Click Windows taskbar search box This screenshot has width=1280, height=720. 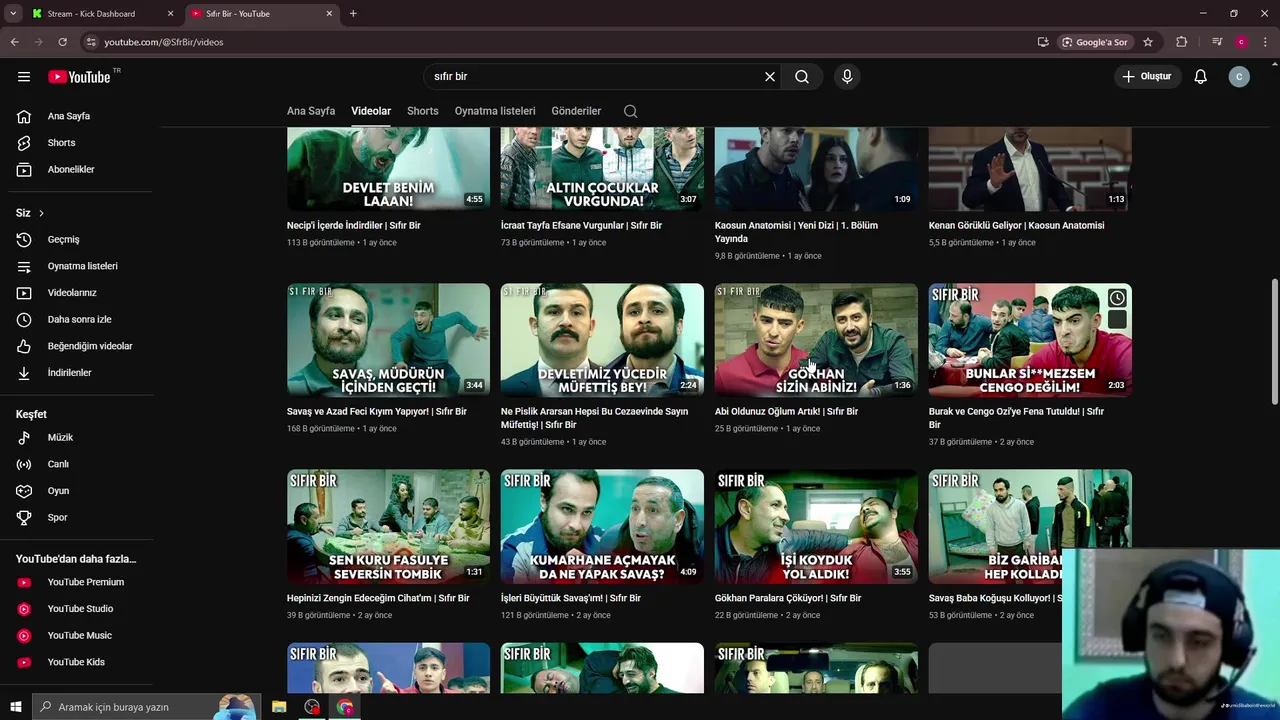click(146, 707)
